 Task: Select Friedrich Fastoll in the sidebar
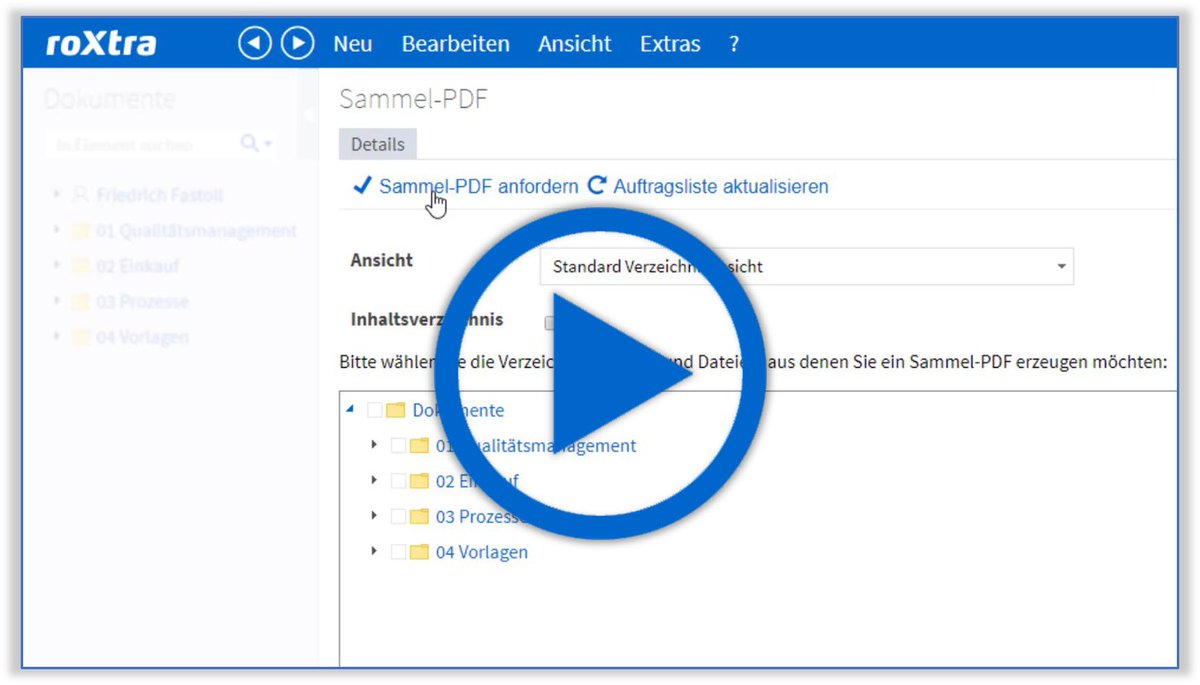point(160,195)
